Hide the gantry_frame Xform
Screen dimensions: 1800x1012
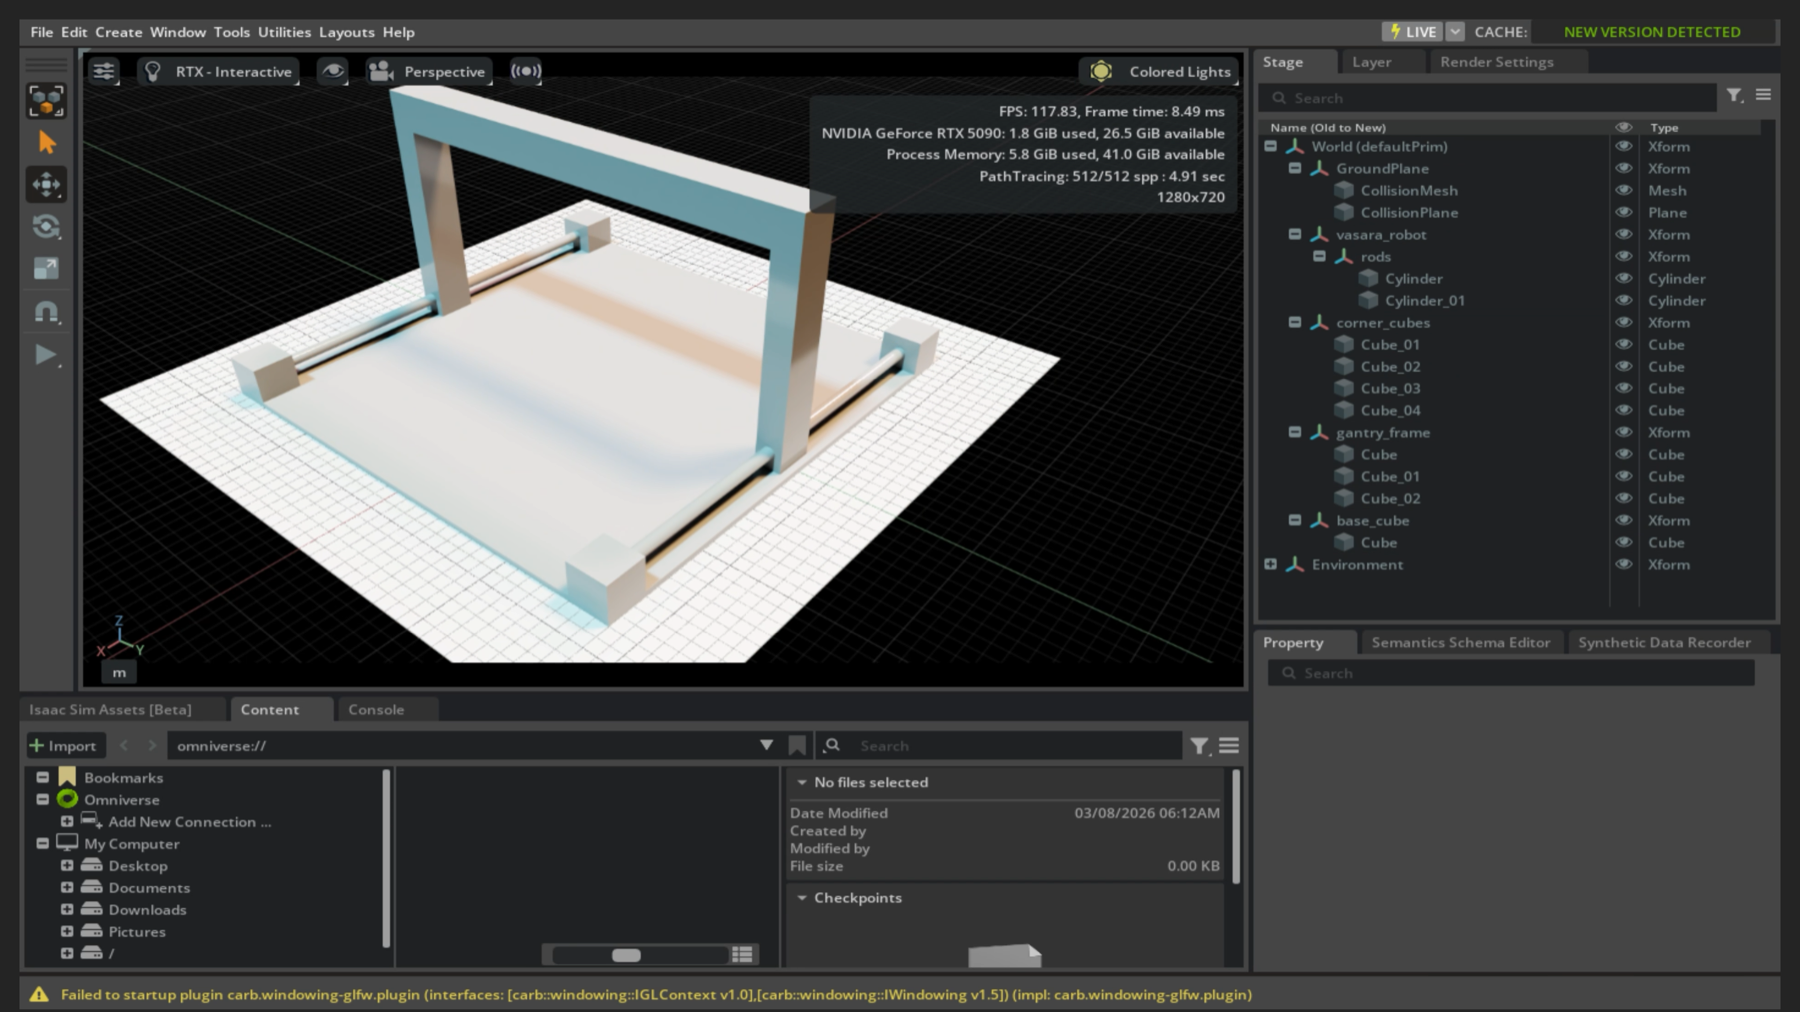pos(1624,432)
